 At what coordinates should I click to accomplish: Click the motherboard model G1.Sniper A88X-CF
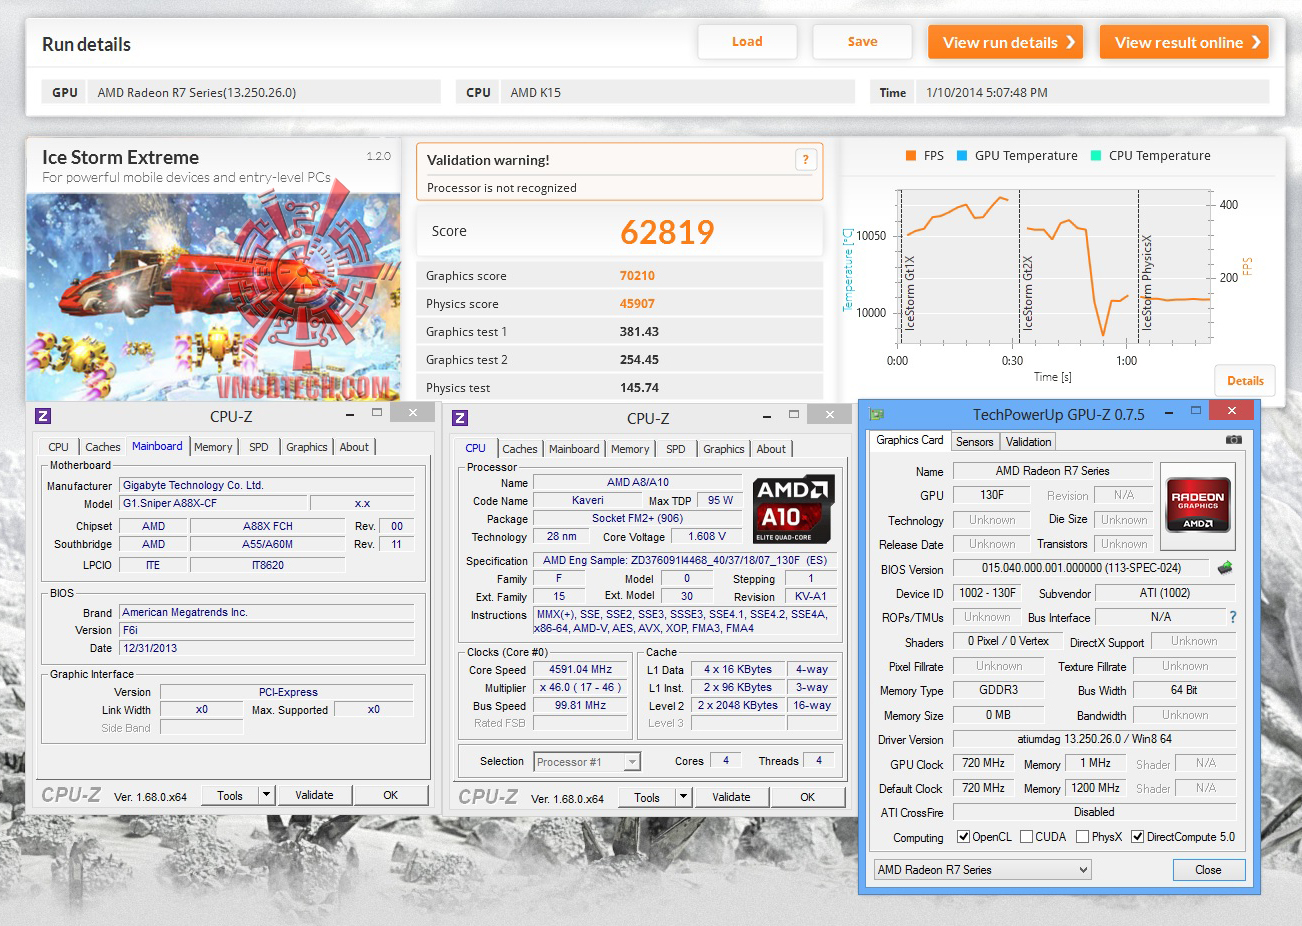pos(213,503)
